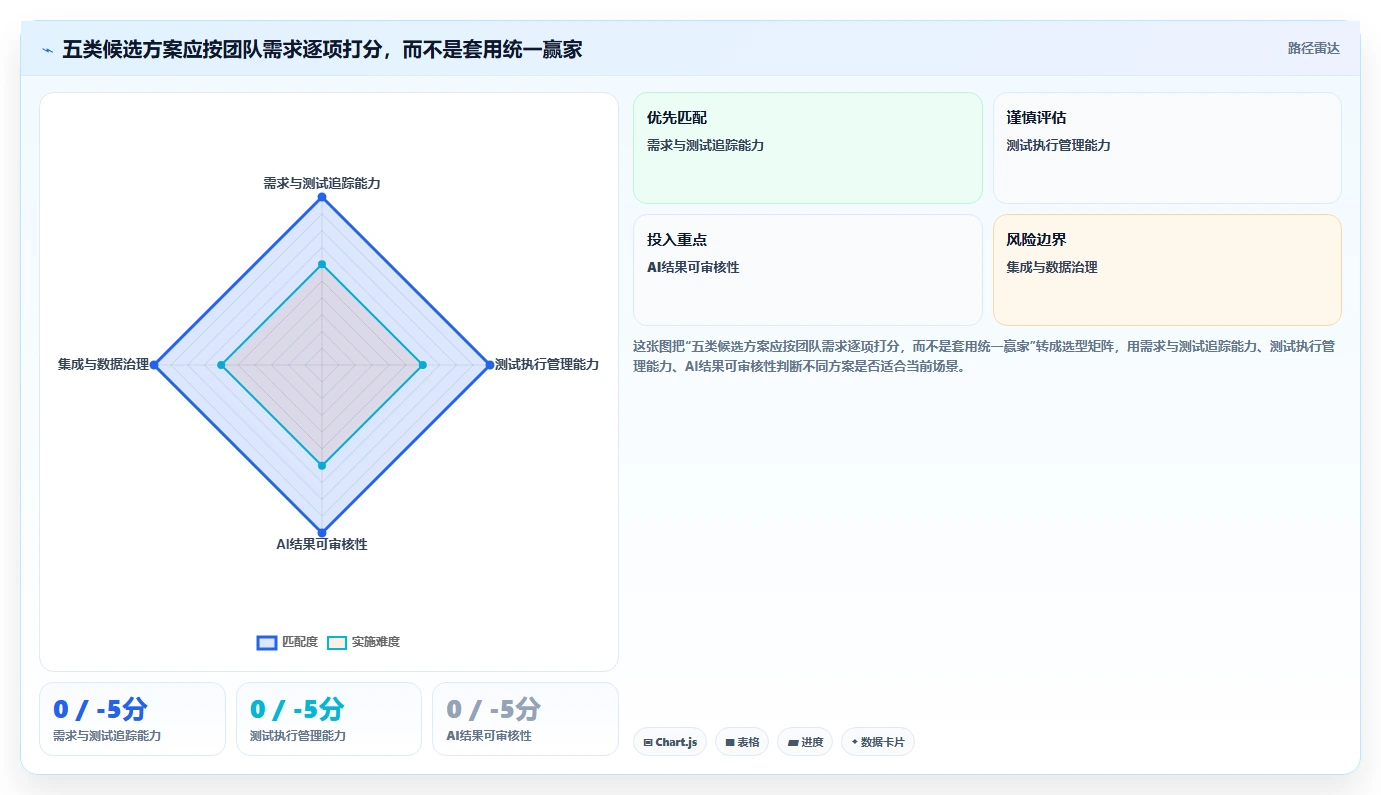Toggle the 匹配度 legend item
The image size is (1381, 795).
(288, 642)
